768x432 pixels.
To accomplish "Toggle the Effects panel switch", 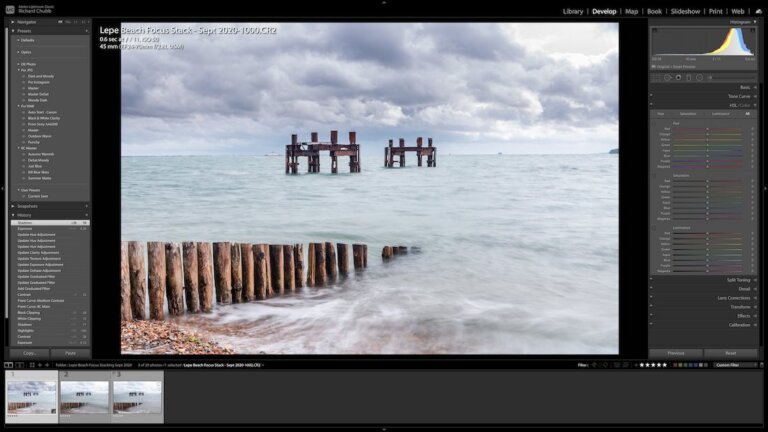I will pos(651,314).
